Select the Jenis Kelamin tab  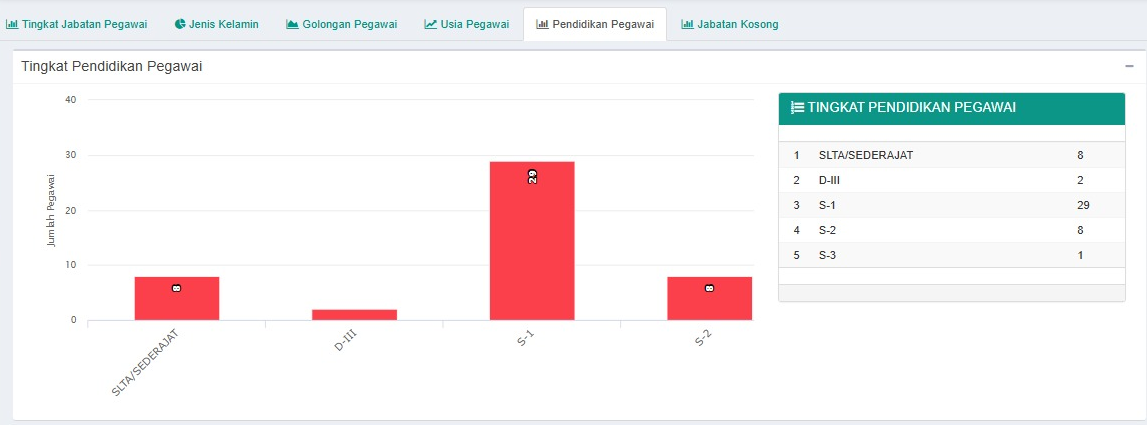224,24
